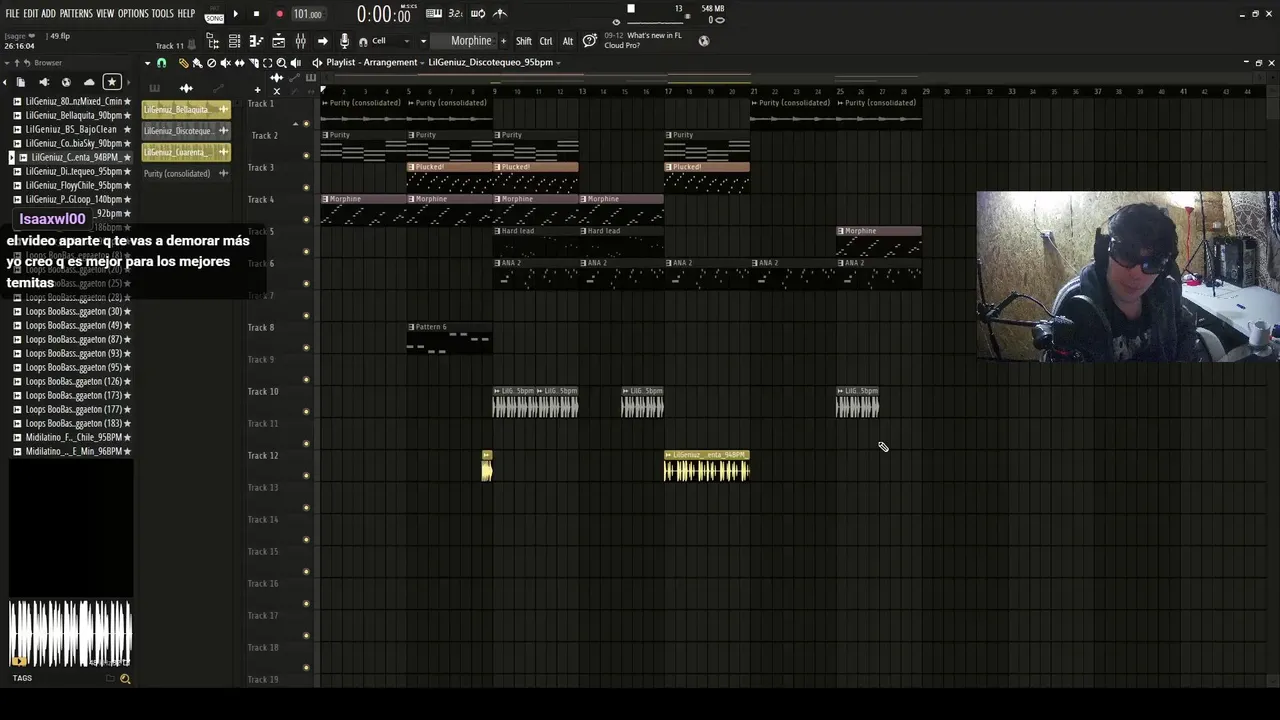Select the pencil Draw tool in playlist toolbar
This screenshot has width=1280, height=720.
point(183,63)
